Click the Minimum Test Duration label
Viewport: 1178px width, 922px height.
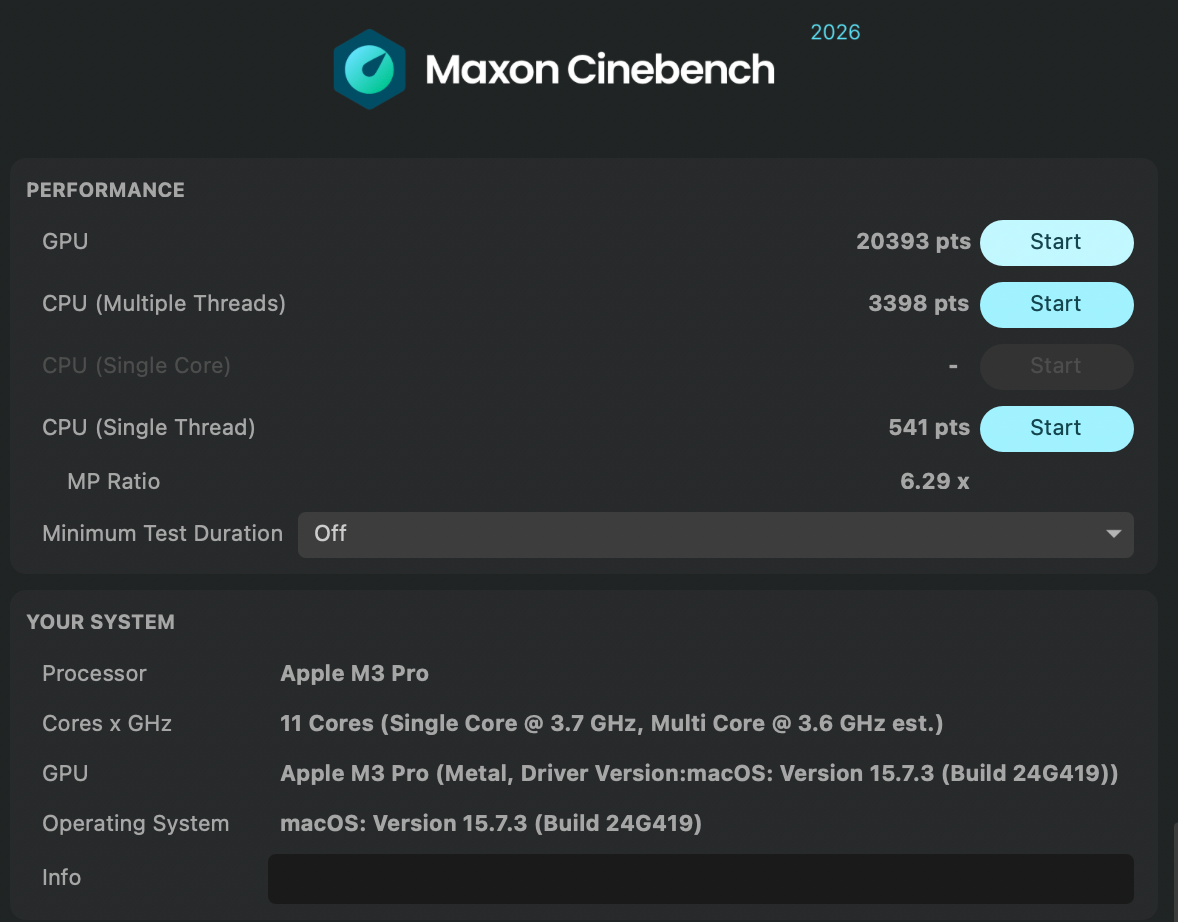pyautogui.click(x=162, y=533)
